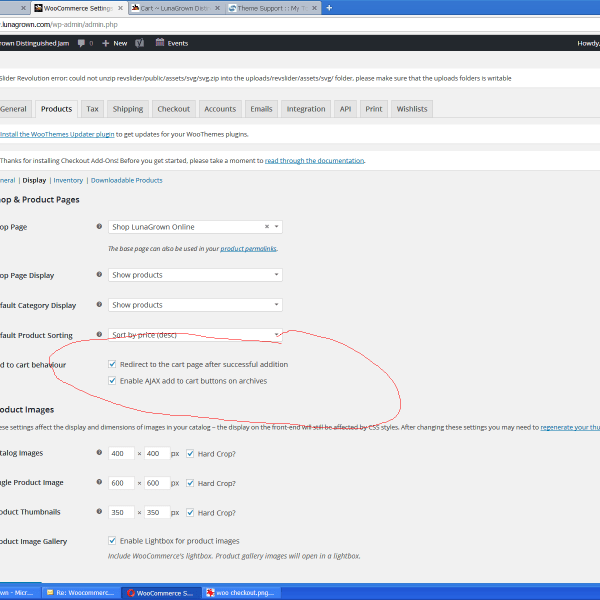Close the Theme Support browser tab

point(314,8)
